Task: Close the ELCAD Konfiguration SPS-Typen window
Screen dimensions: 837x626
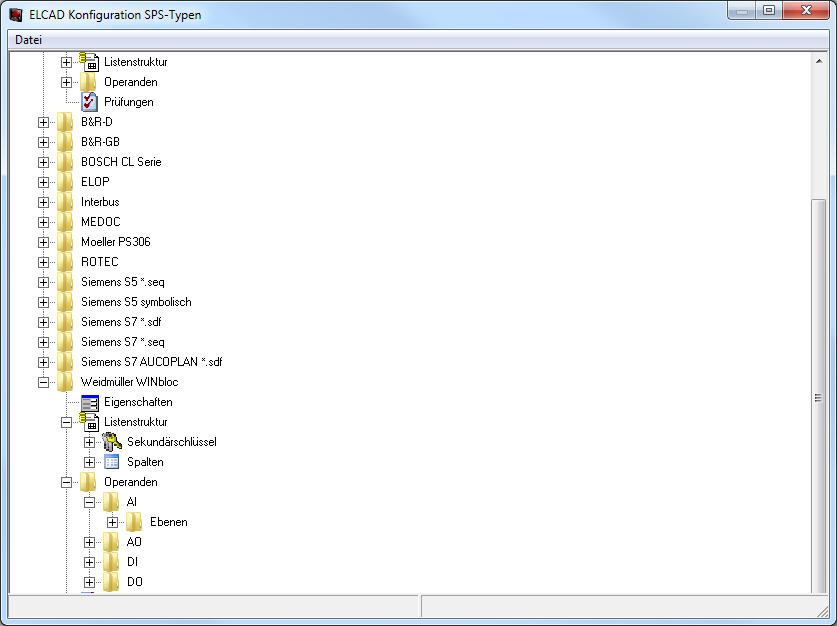Action: (x=807, y=10)
